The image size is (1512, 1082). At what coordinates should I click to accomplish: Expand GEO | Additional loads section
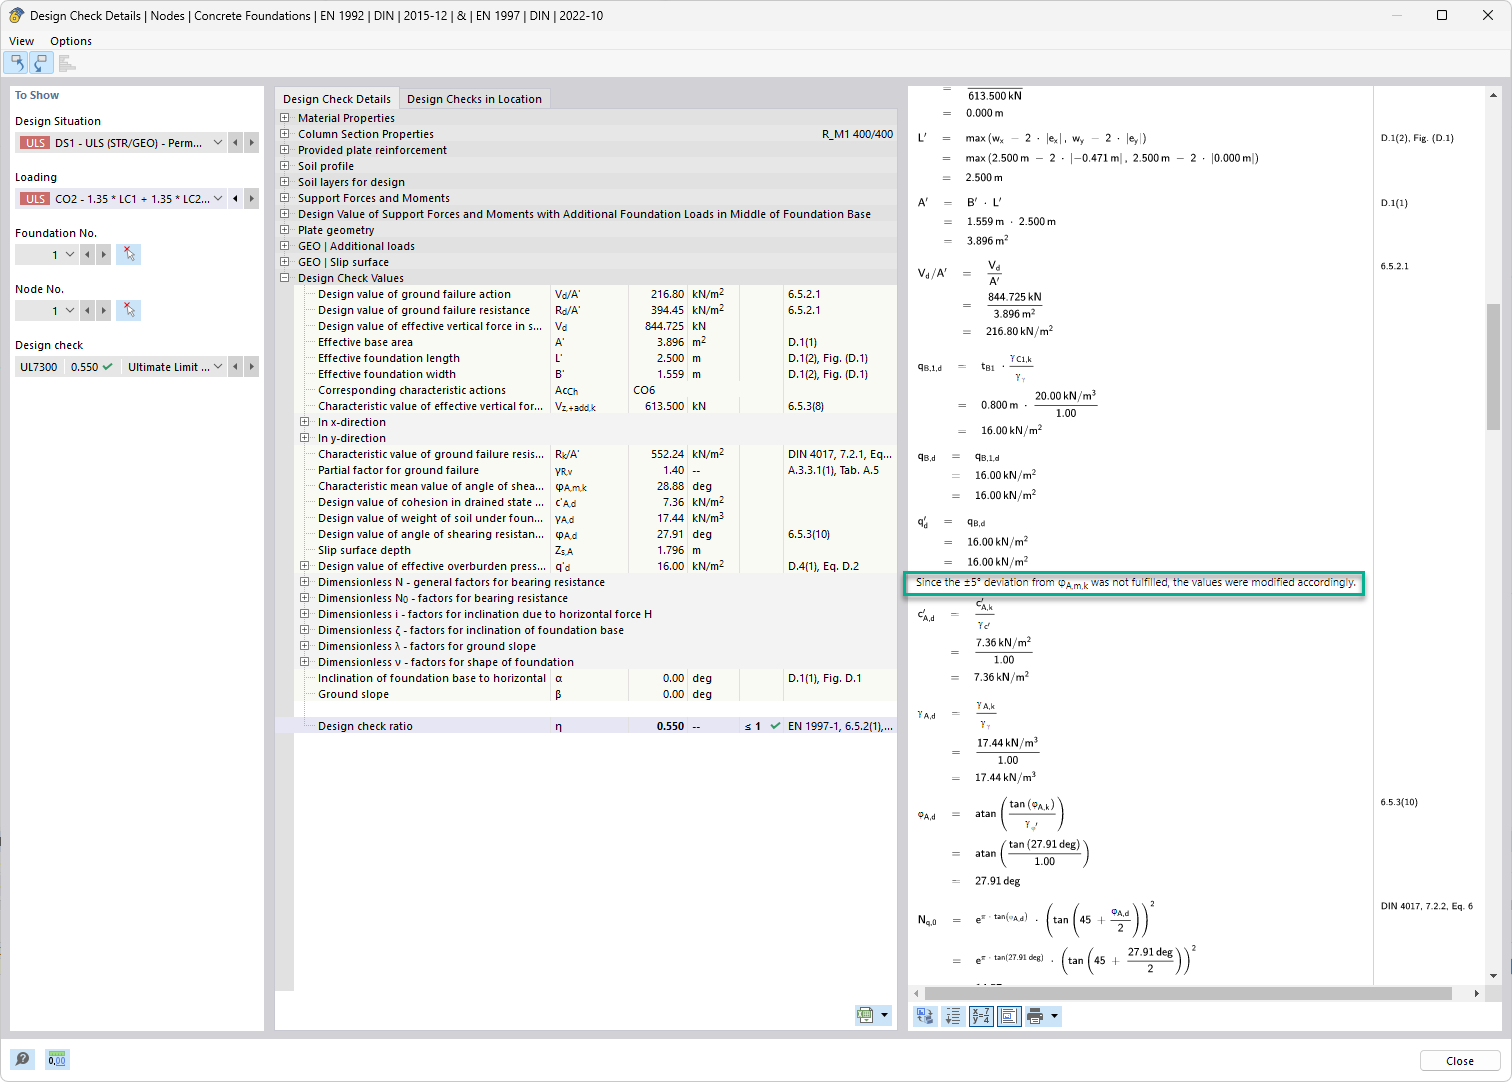pyautogui.click(x=285, y=246)
